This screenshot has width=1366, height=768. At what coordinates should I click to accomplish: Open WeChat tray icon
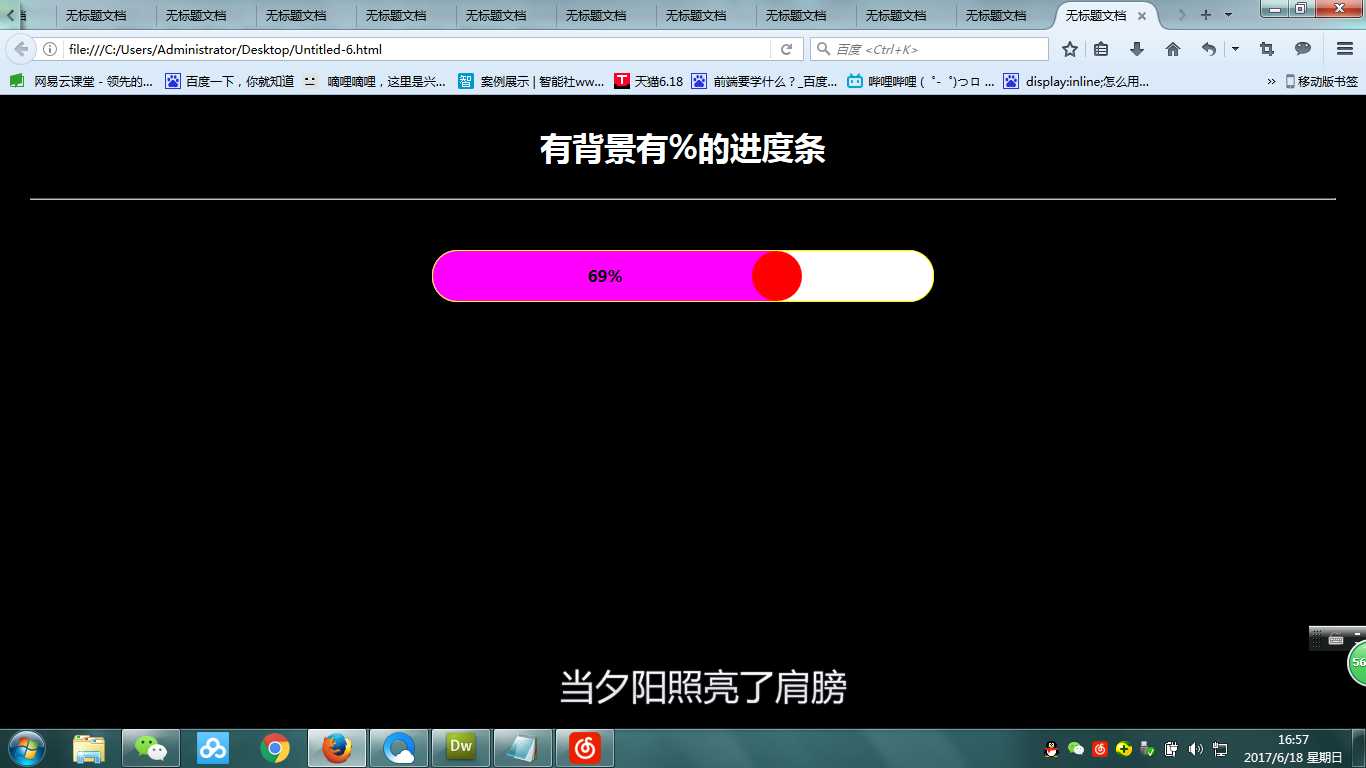(x=1076, y=749)
